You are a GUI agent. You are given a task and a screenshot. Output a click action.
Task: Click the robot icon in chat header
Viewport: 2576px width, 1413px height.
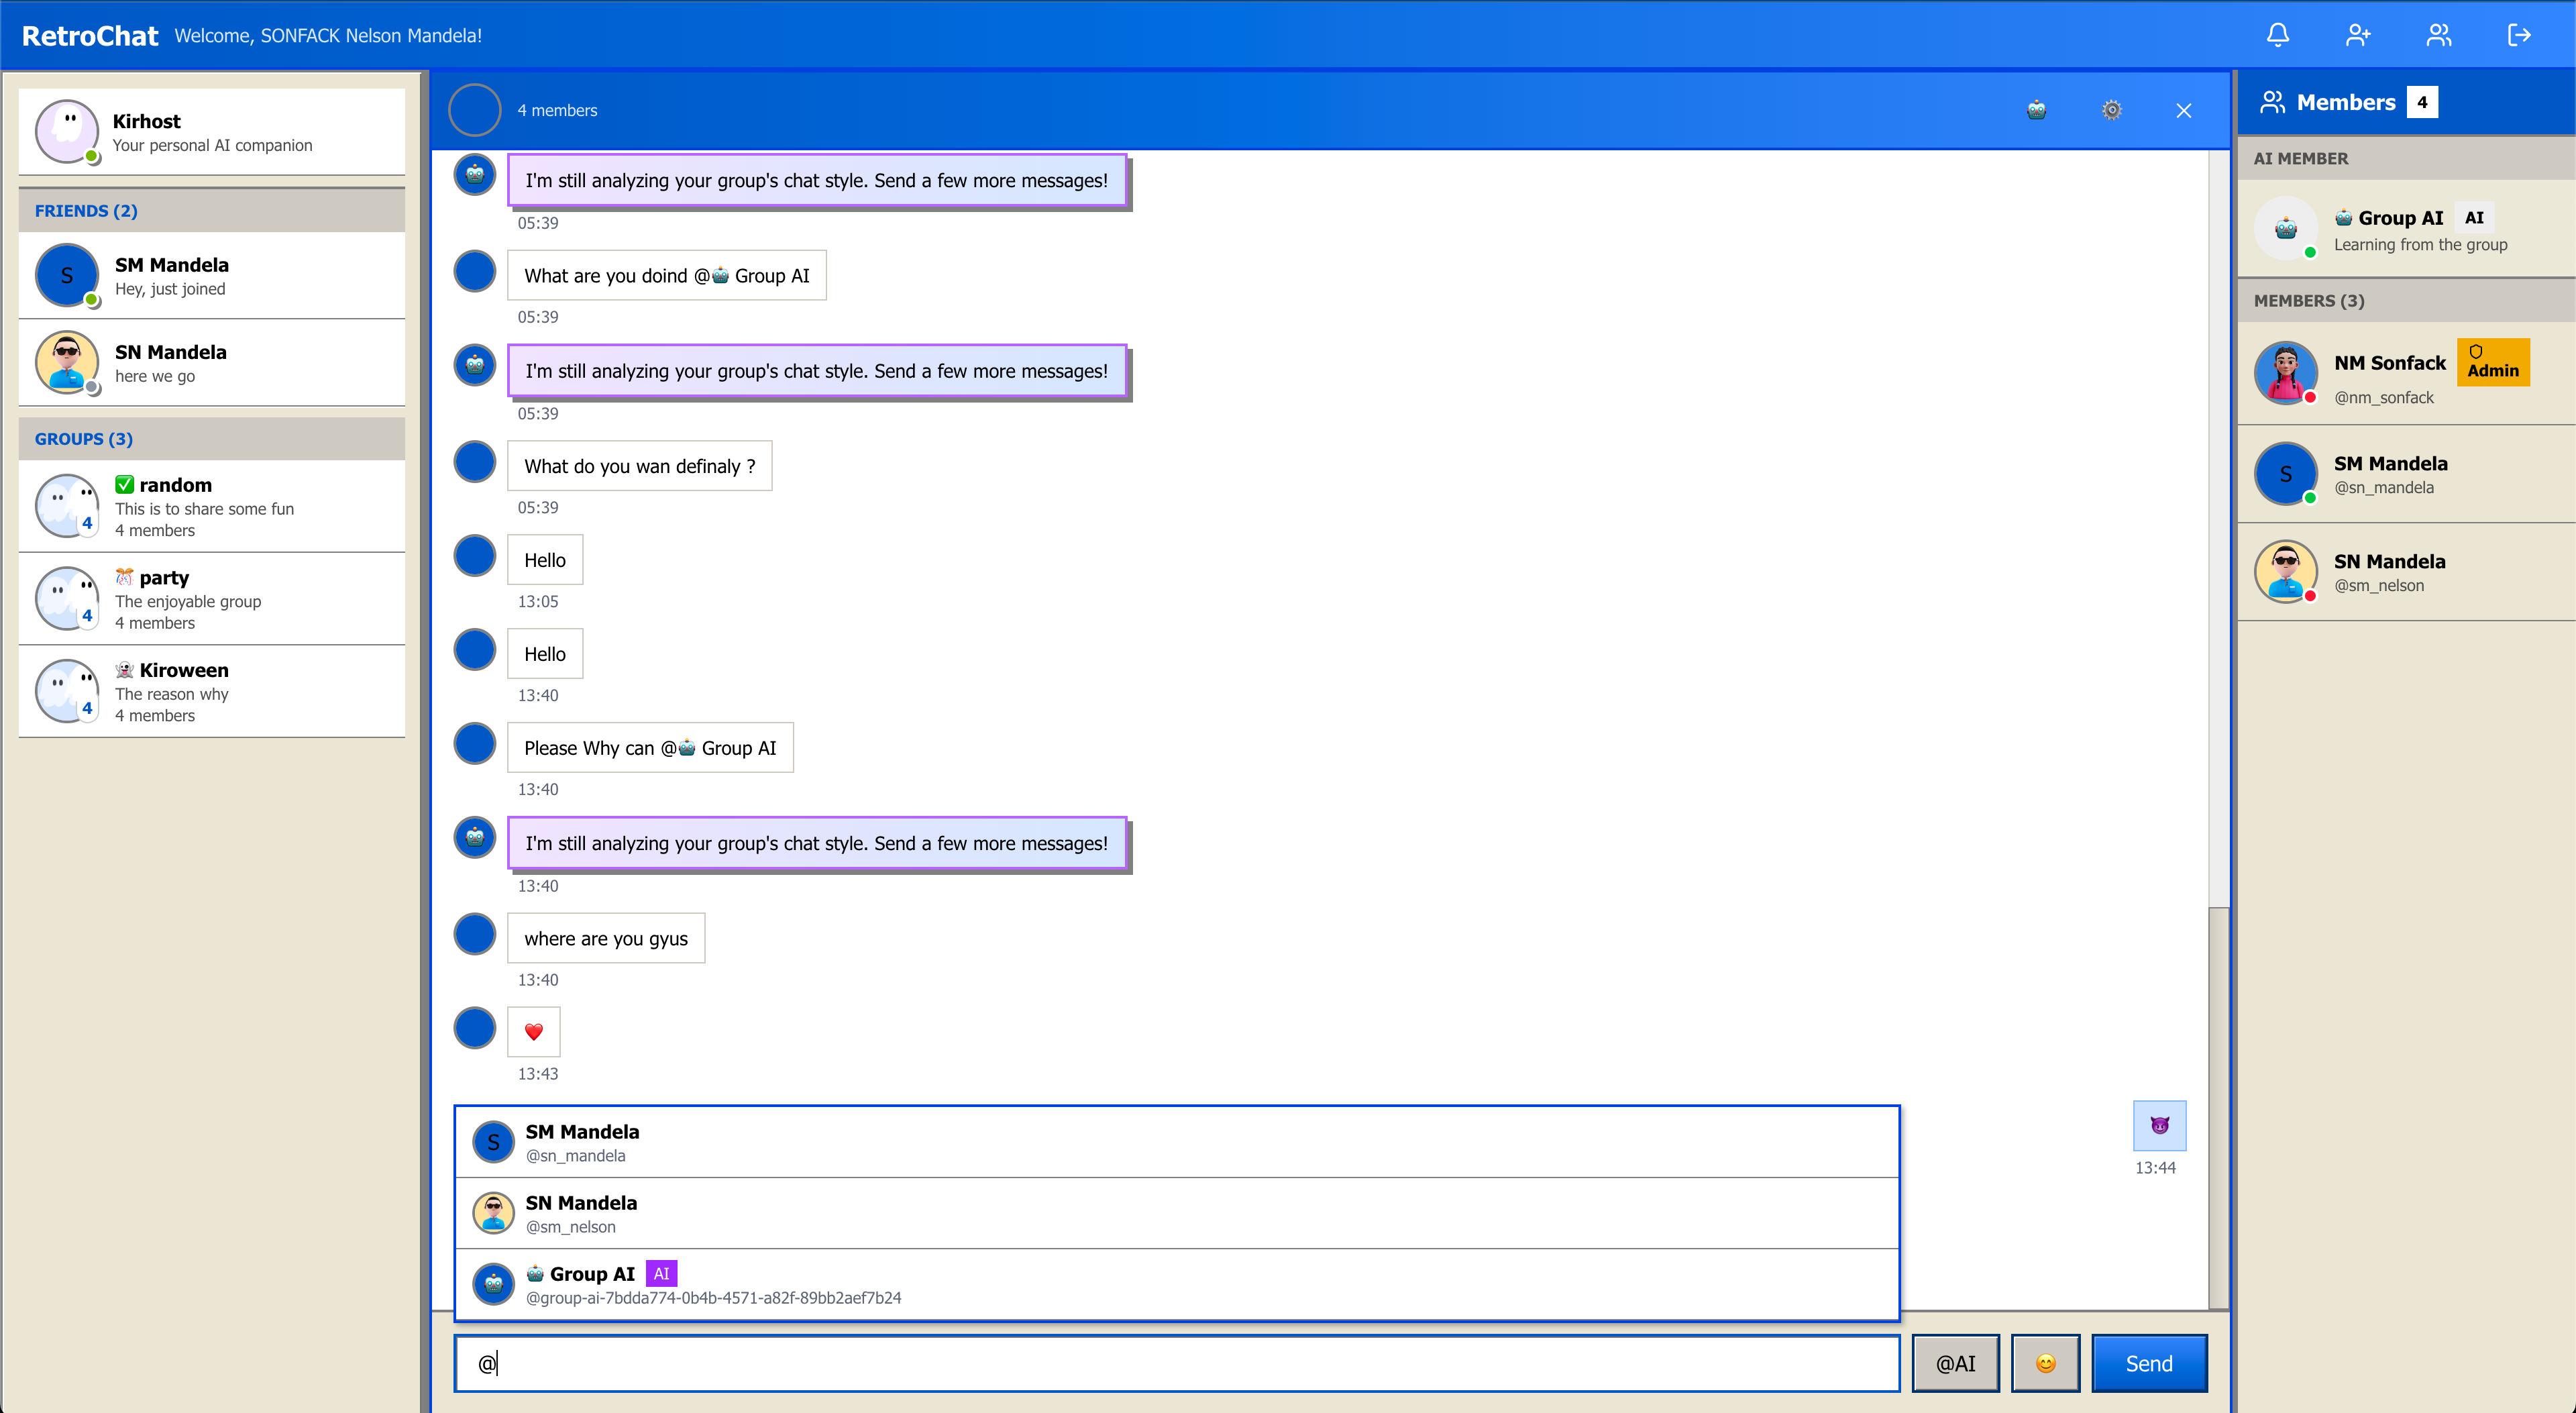click(2036, 110)
